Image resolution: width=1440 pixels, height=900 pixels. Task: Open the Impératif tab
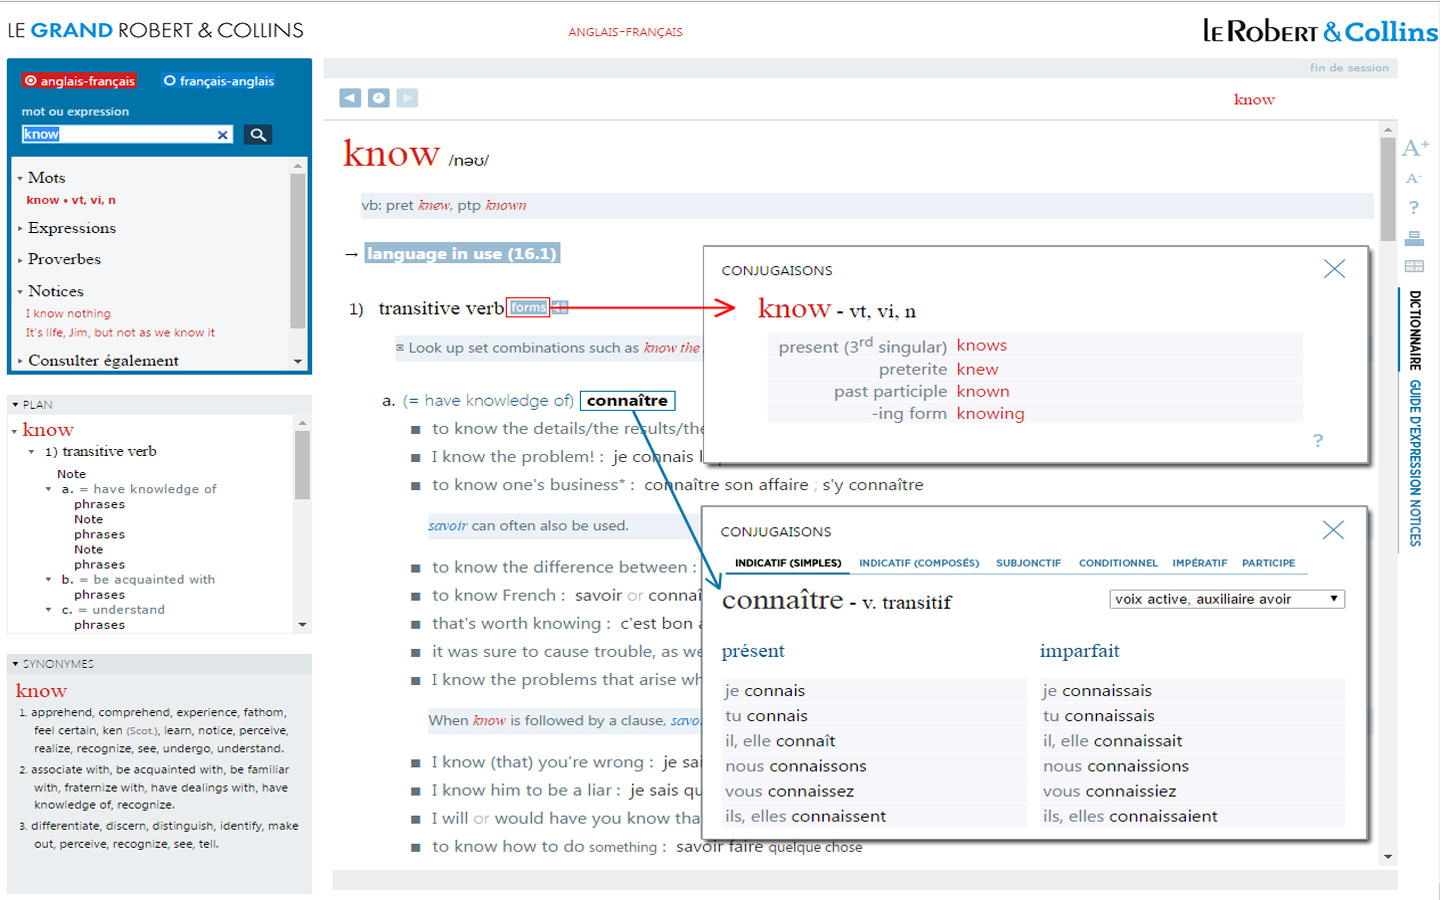pyautogui.click(x=1200, y=563)
